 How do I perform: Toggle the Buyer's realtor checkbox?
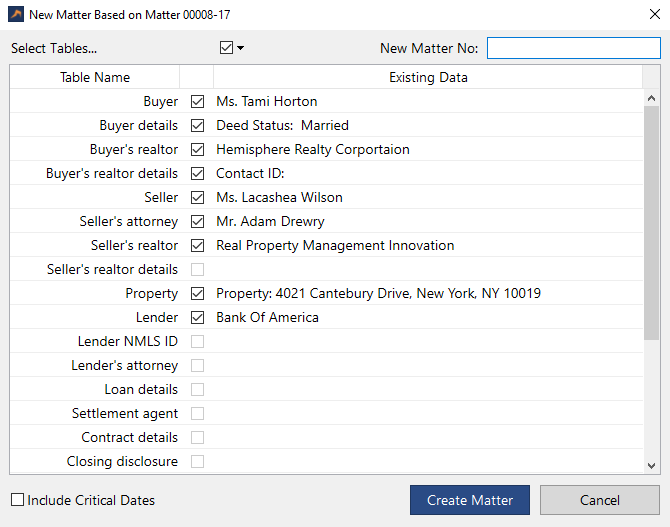pos(197,149)
